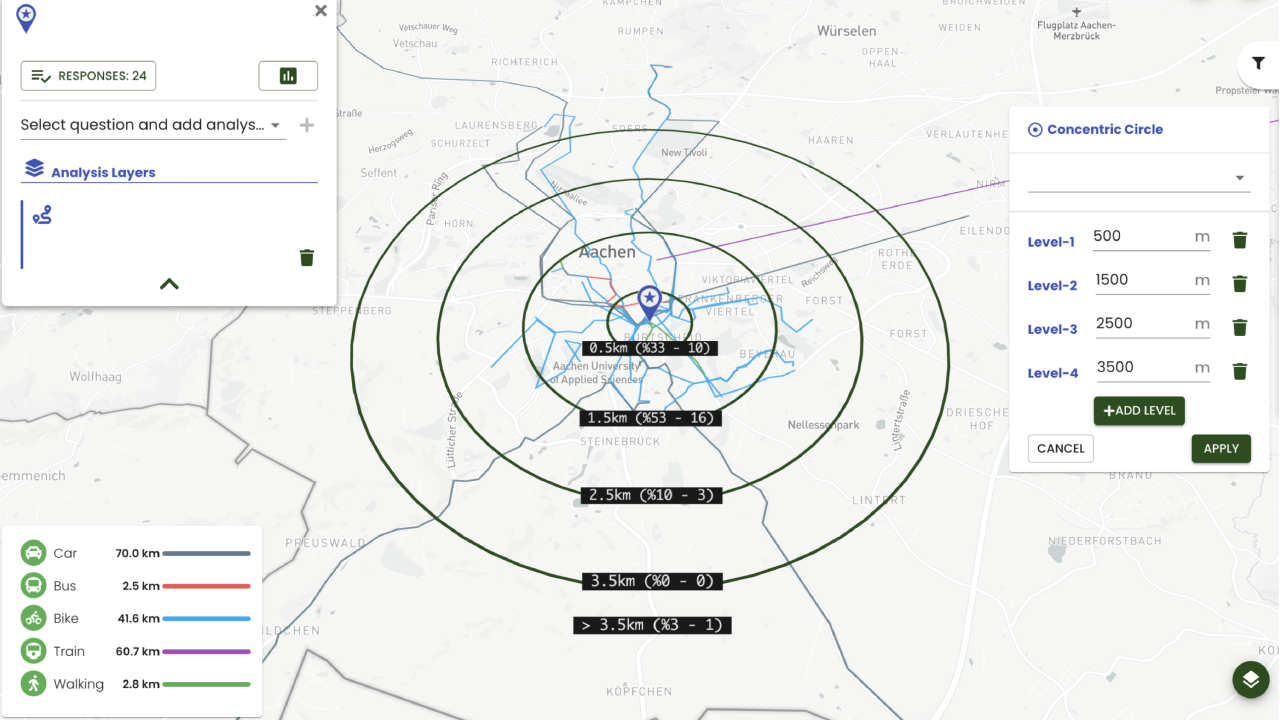
Task: Click the Car 70.0 km value
Action: point(137,553)
